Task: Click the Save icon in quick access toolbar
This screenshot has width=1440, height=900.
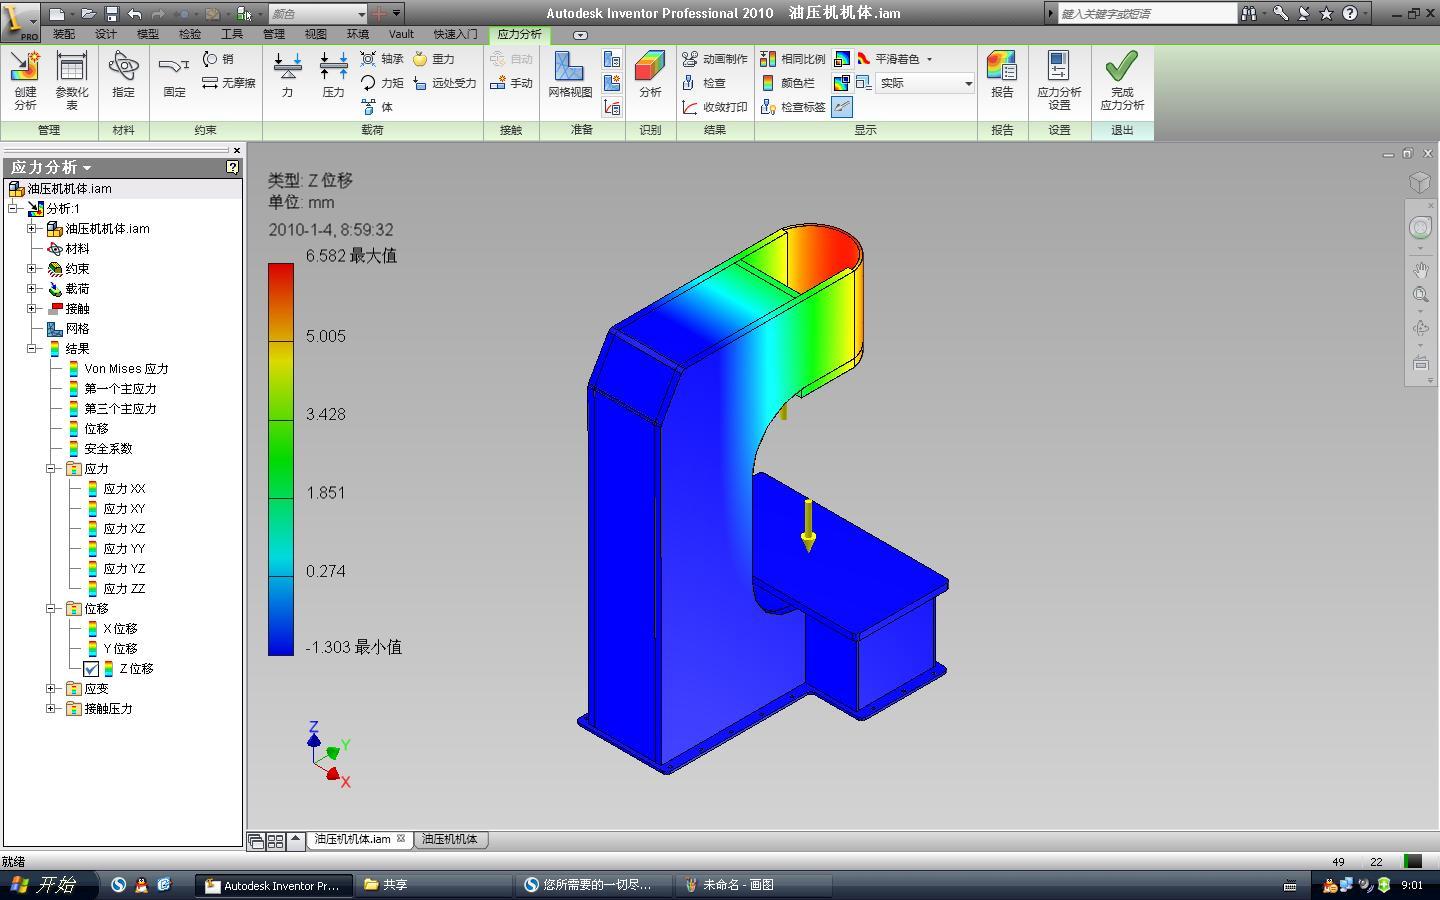Action: coord(111,14)
